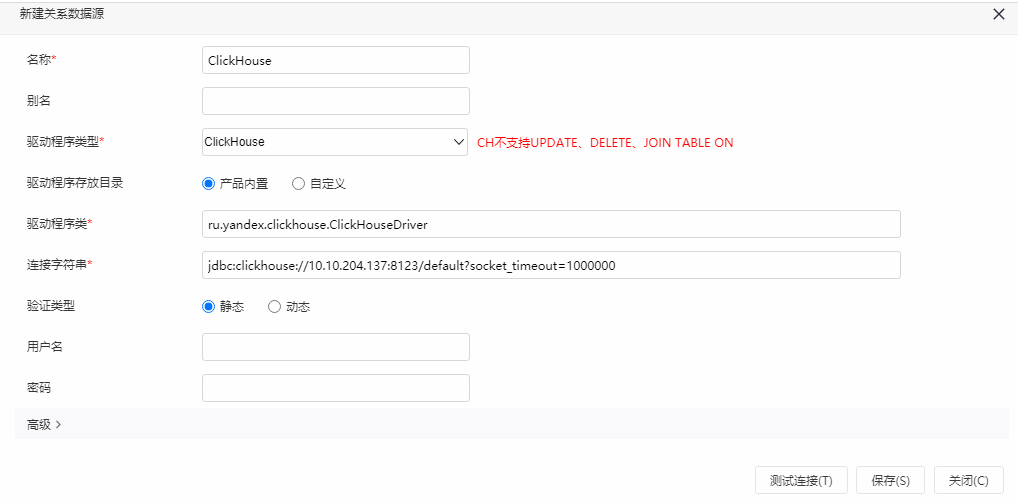This screenshot has height=501, width=1018.
Task: Focus the 用户名 input field
Action: (x=336, y=347)
